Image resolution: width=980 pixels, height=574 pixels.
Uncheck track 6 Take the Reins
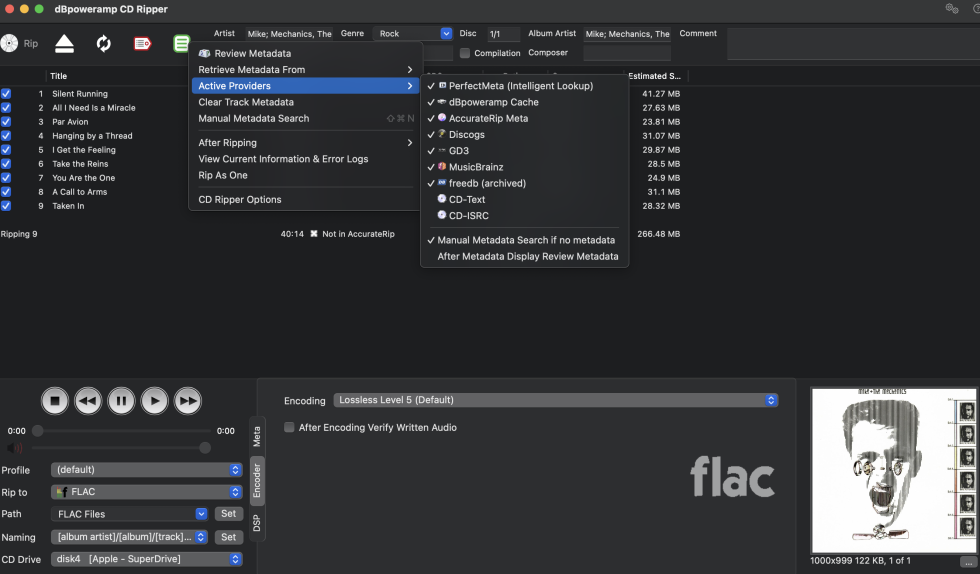click(6, 164)
